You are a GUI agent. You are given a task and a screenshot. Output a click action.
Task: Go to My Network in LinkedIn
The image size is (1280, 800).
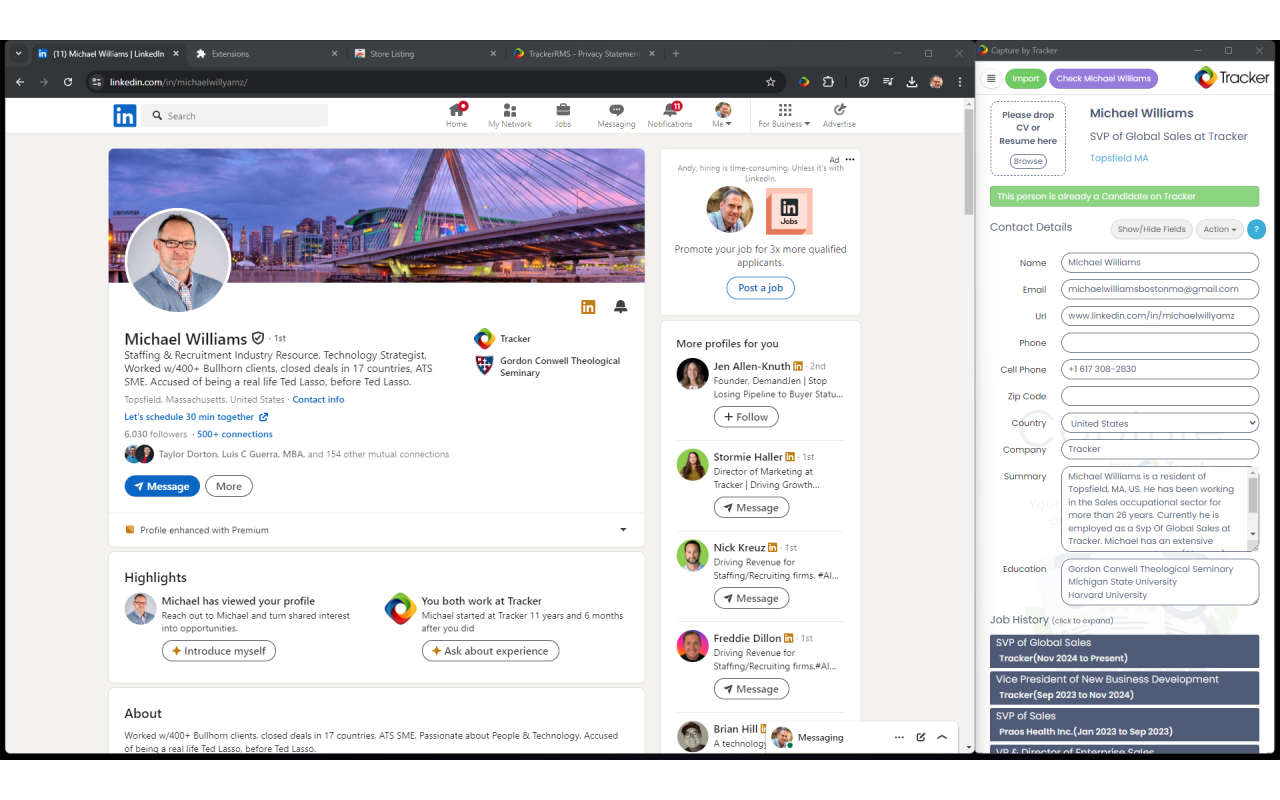coord(510,115)
